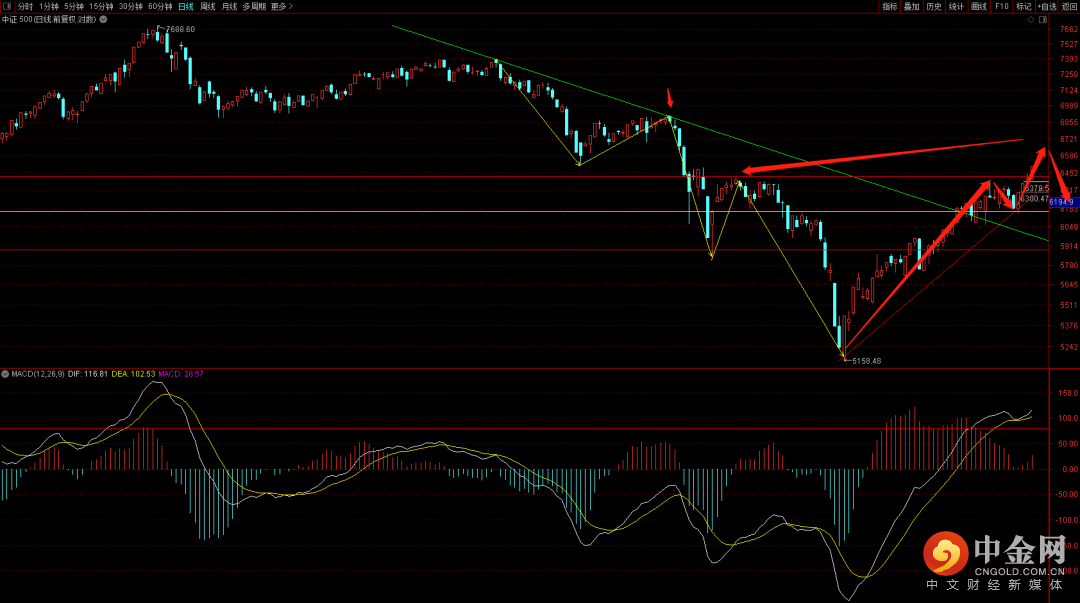Select the 15分钟 period tab
Screen dimensions: 1080x603
click(x=101, y=6)
